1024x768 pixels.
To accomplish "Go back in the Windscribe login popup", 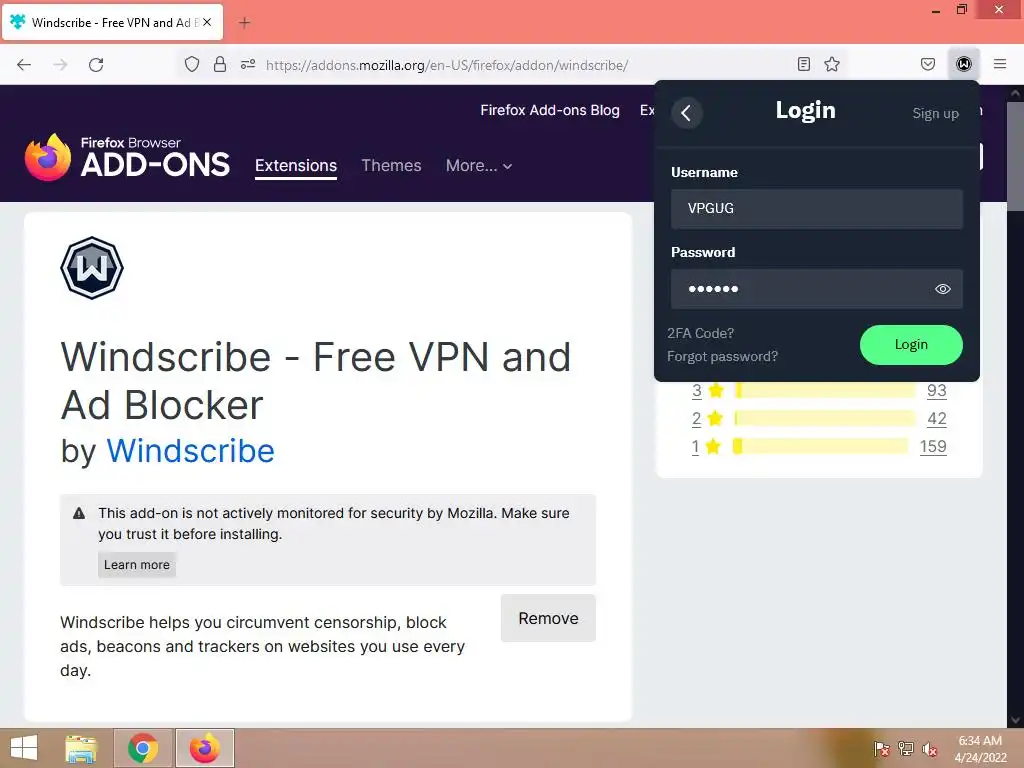I will coord(686,113).
